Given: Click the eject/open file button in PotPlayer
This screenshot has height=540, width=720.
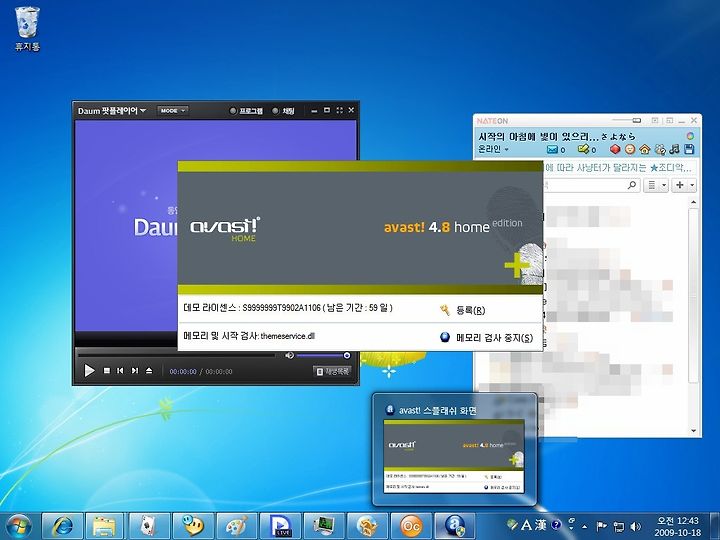Looking at the screenshot, I should tap(149, 371).
